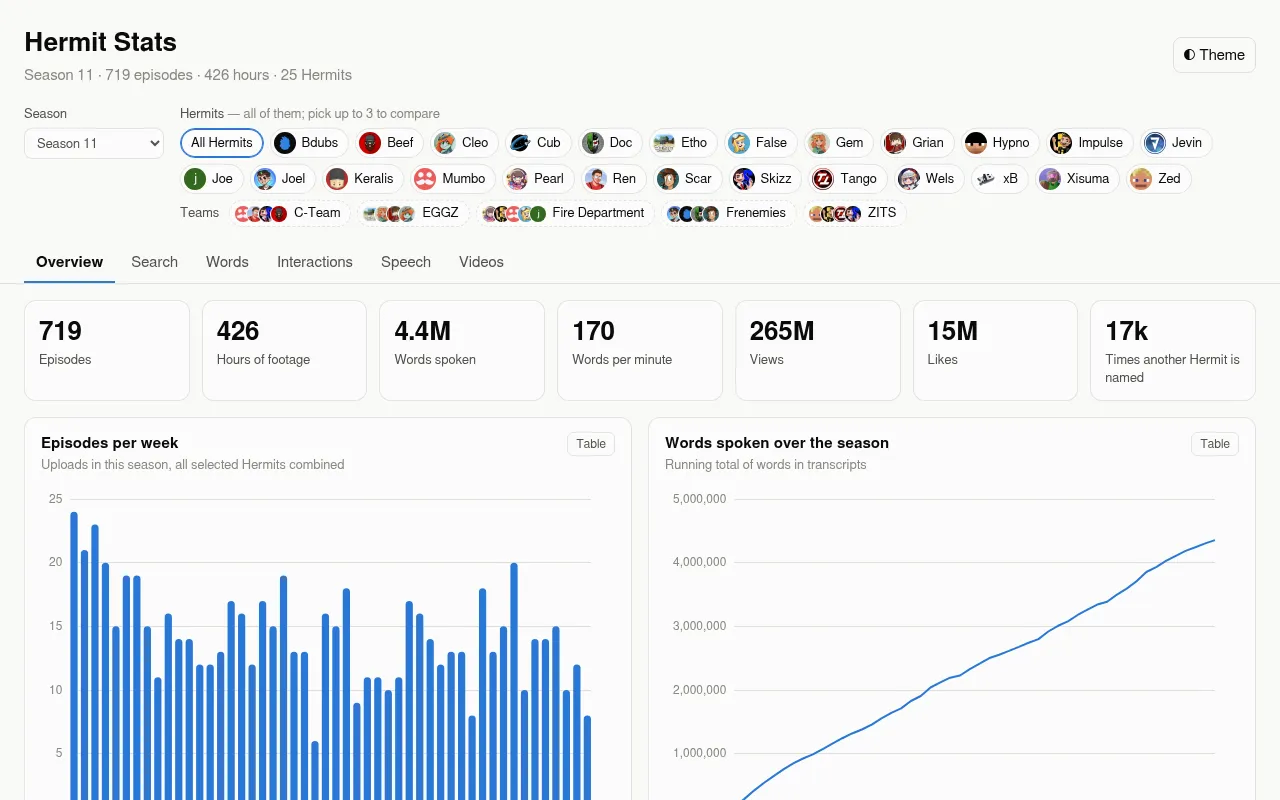Switch to the Search tab
1280x800 pixels.
point(154,262)
